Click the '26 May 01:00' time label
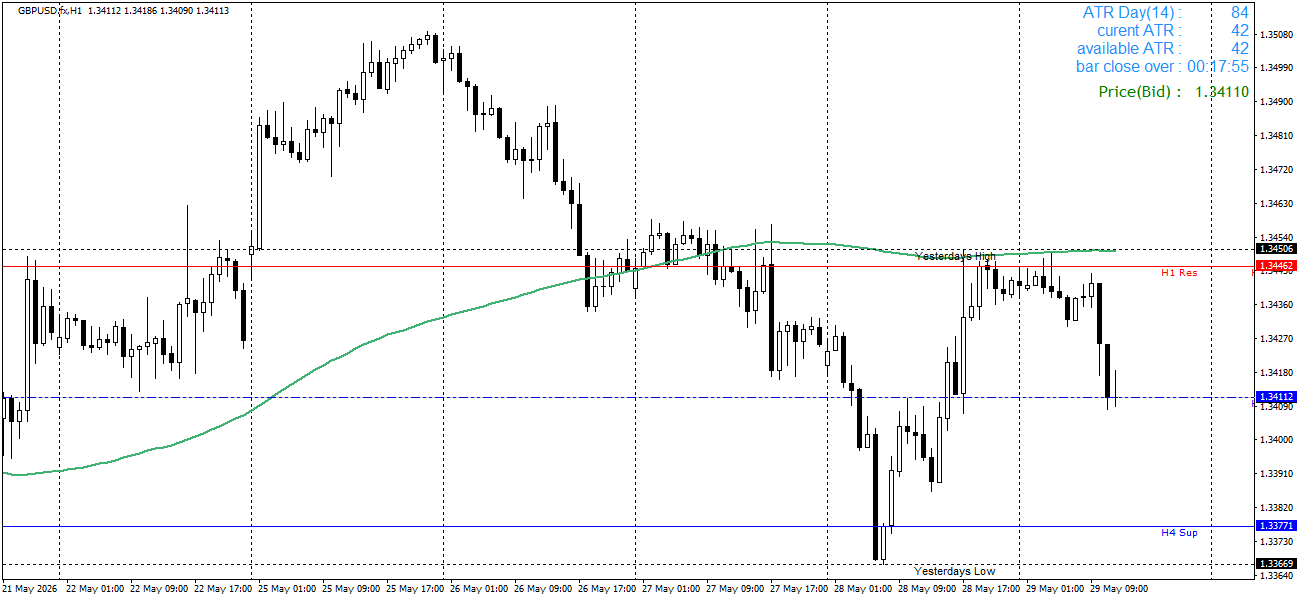 click(x=477, y=589)
